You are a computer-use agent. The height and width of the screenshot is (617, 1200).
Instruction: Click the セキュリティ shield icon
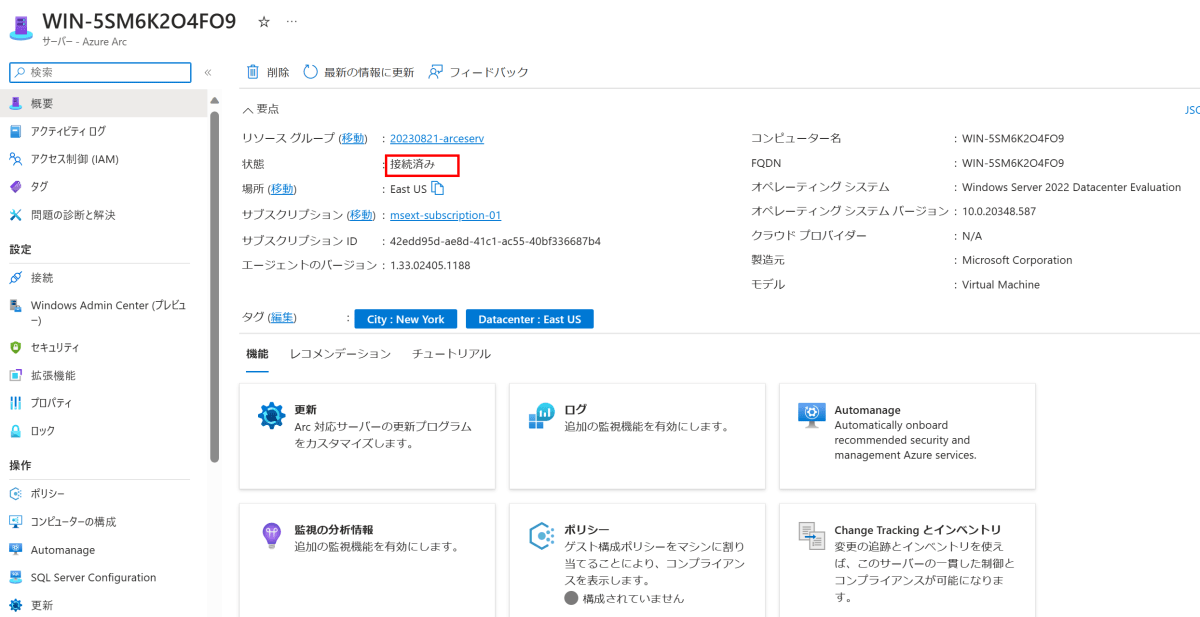[x=15, y=347]
